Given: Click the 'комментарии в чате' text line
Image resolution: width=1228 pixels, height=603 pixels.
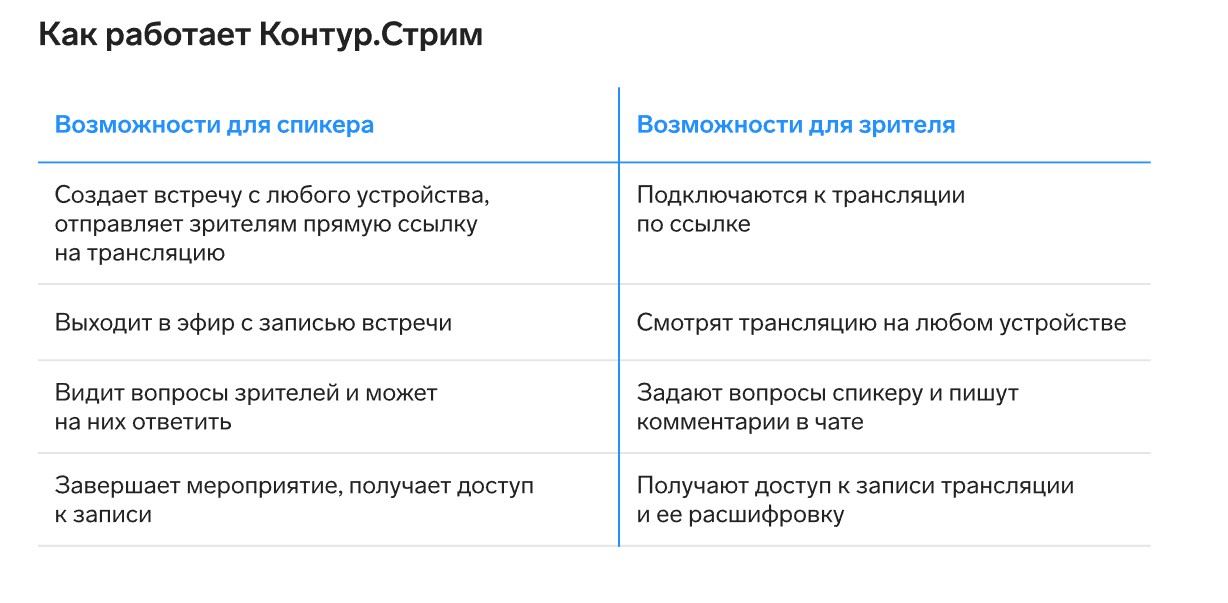Looking at the screenshot, I should 750,421.
